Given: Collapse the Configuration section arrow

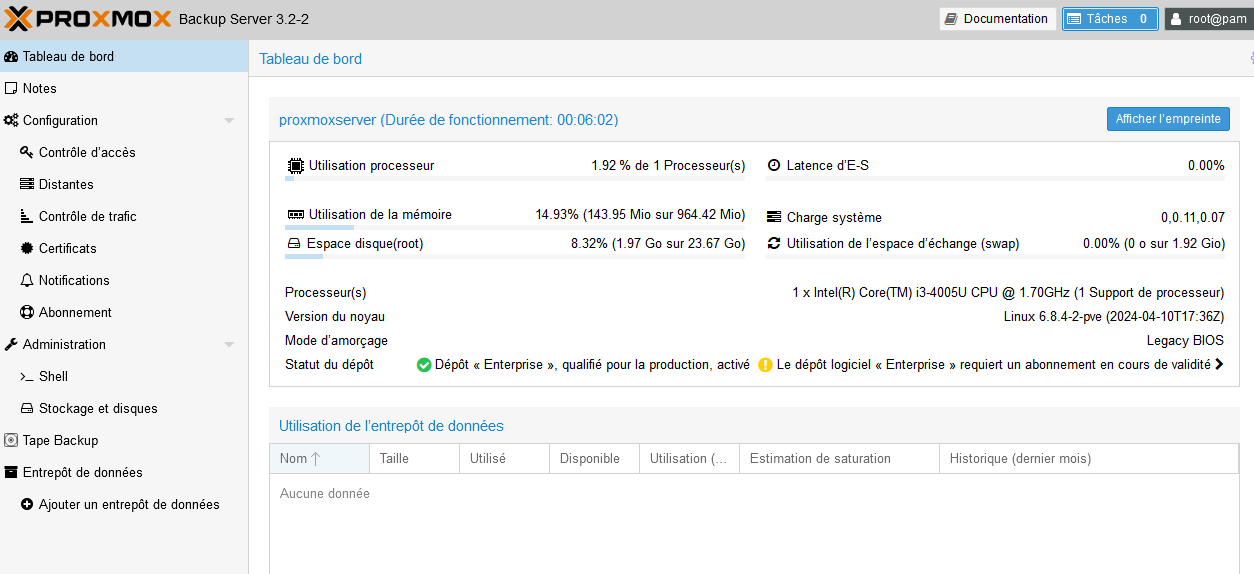Looking at the screenshot, I should (x=229, y=121).
